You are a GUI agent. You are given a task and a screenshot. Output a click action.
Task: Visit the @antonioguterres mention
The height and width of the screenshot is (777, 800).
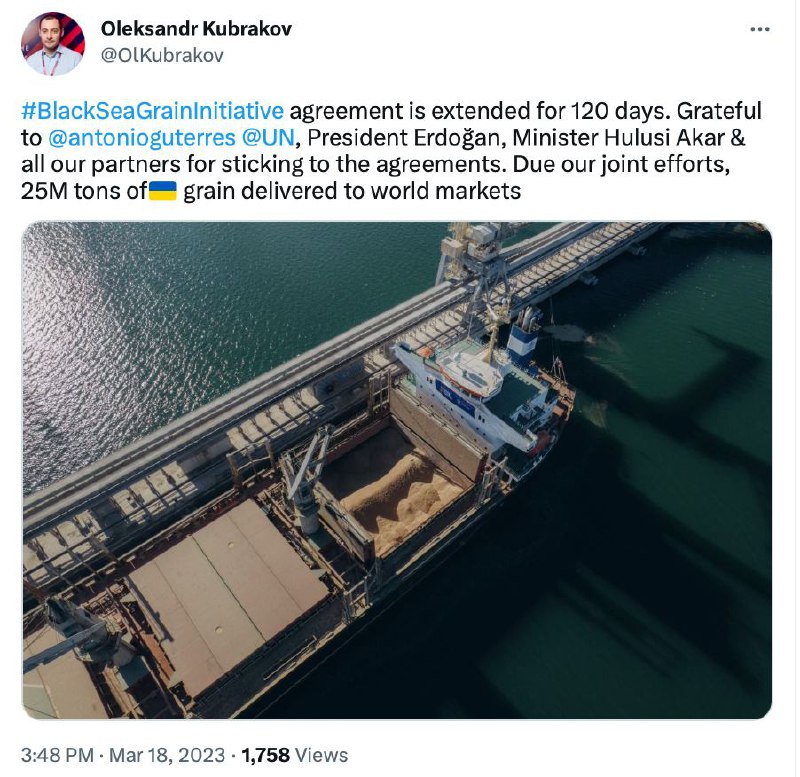point(142,138)
